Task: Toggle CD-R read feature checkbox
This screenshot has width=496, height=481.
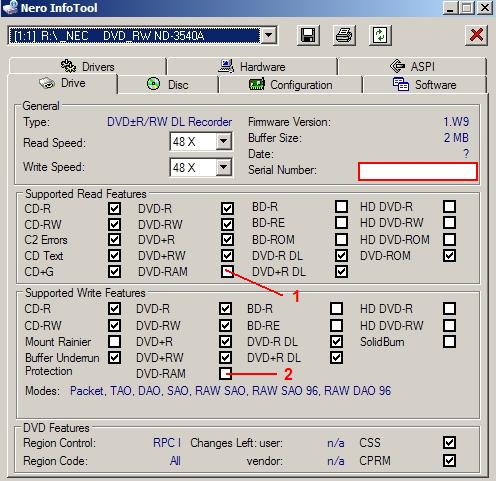Action: point(114,208)
